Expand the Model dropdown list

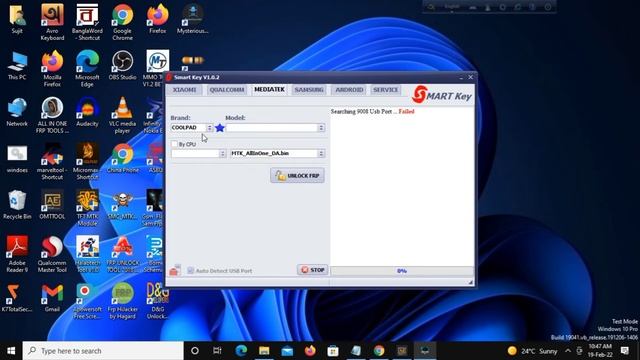[321, 128]
